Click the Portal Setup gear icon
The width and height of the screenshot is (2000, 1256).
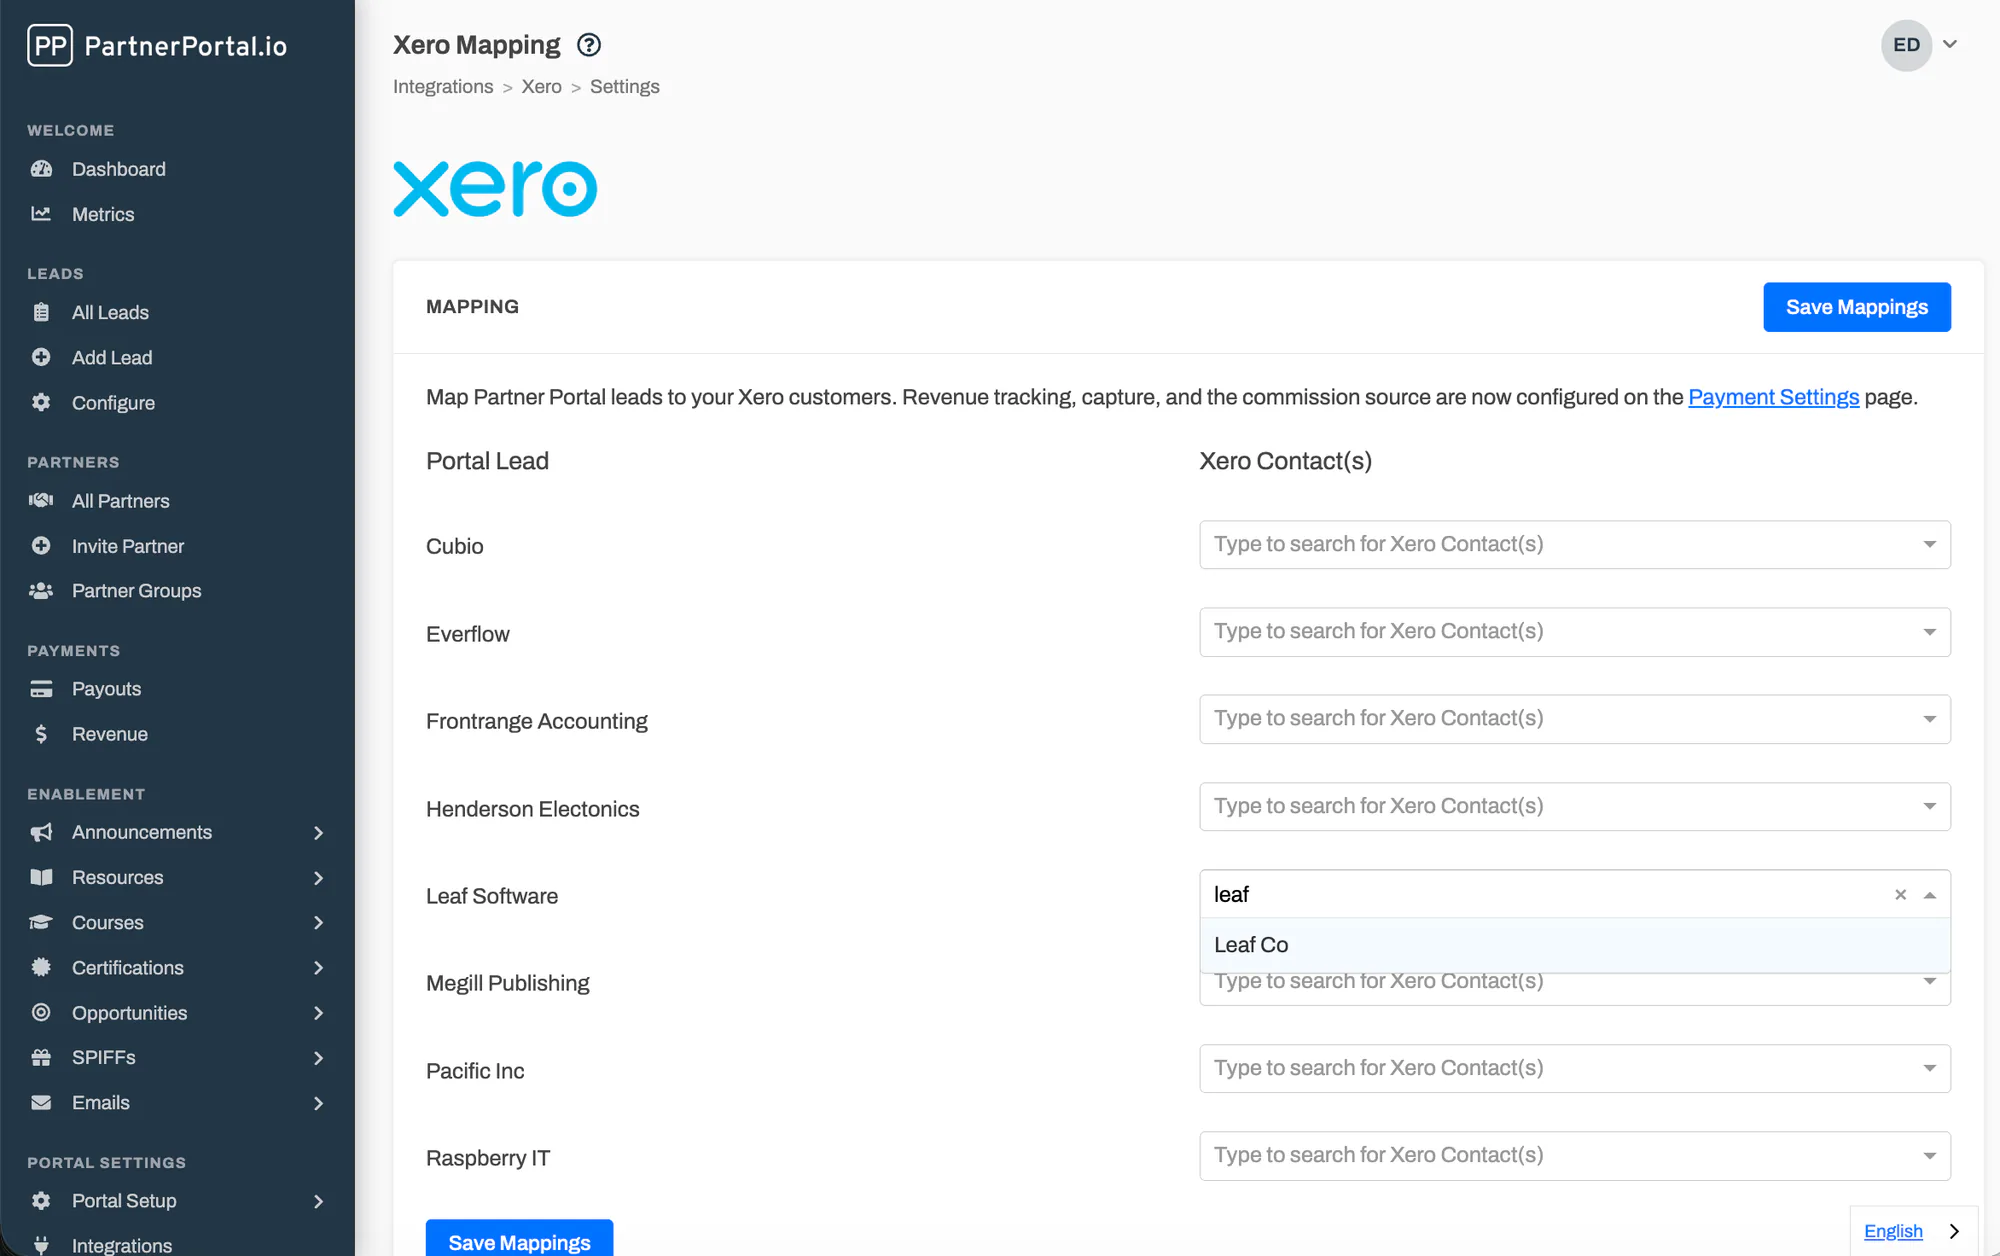[x=41, y=1200]
